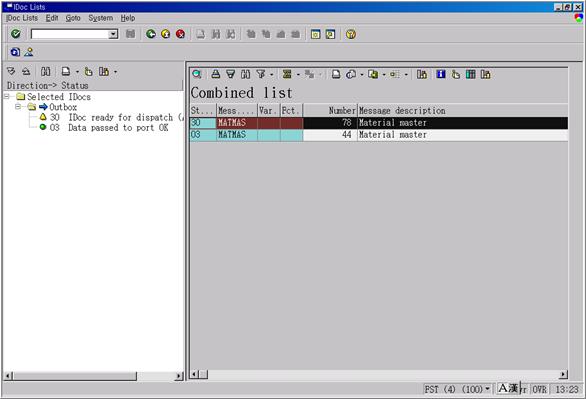Open the Export dropdown arrow
The height and width of the screenshot is (399, 586).
(383, 75)
